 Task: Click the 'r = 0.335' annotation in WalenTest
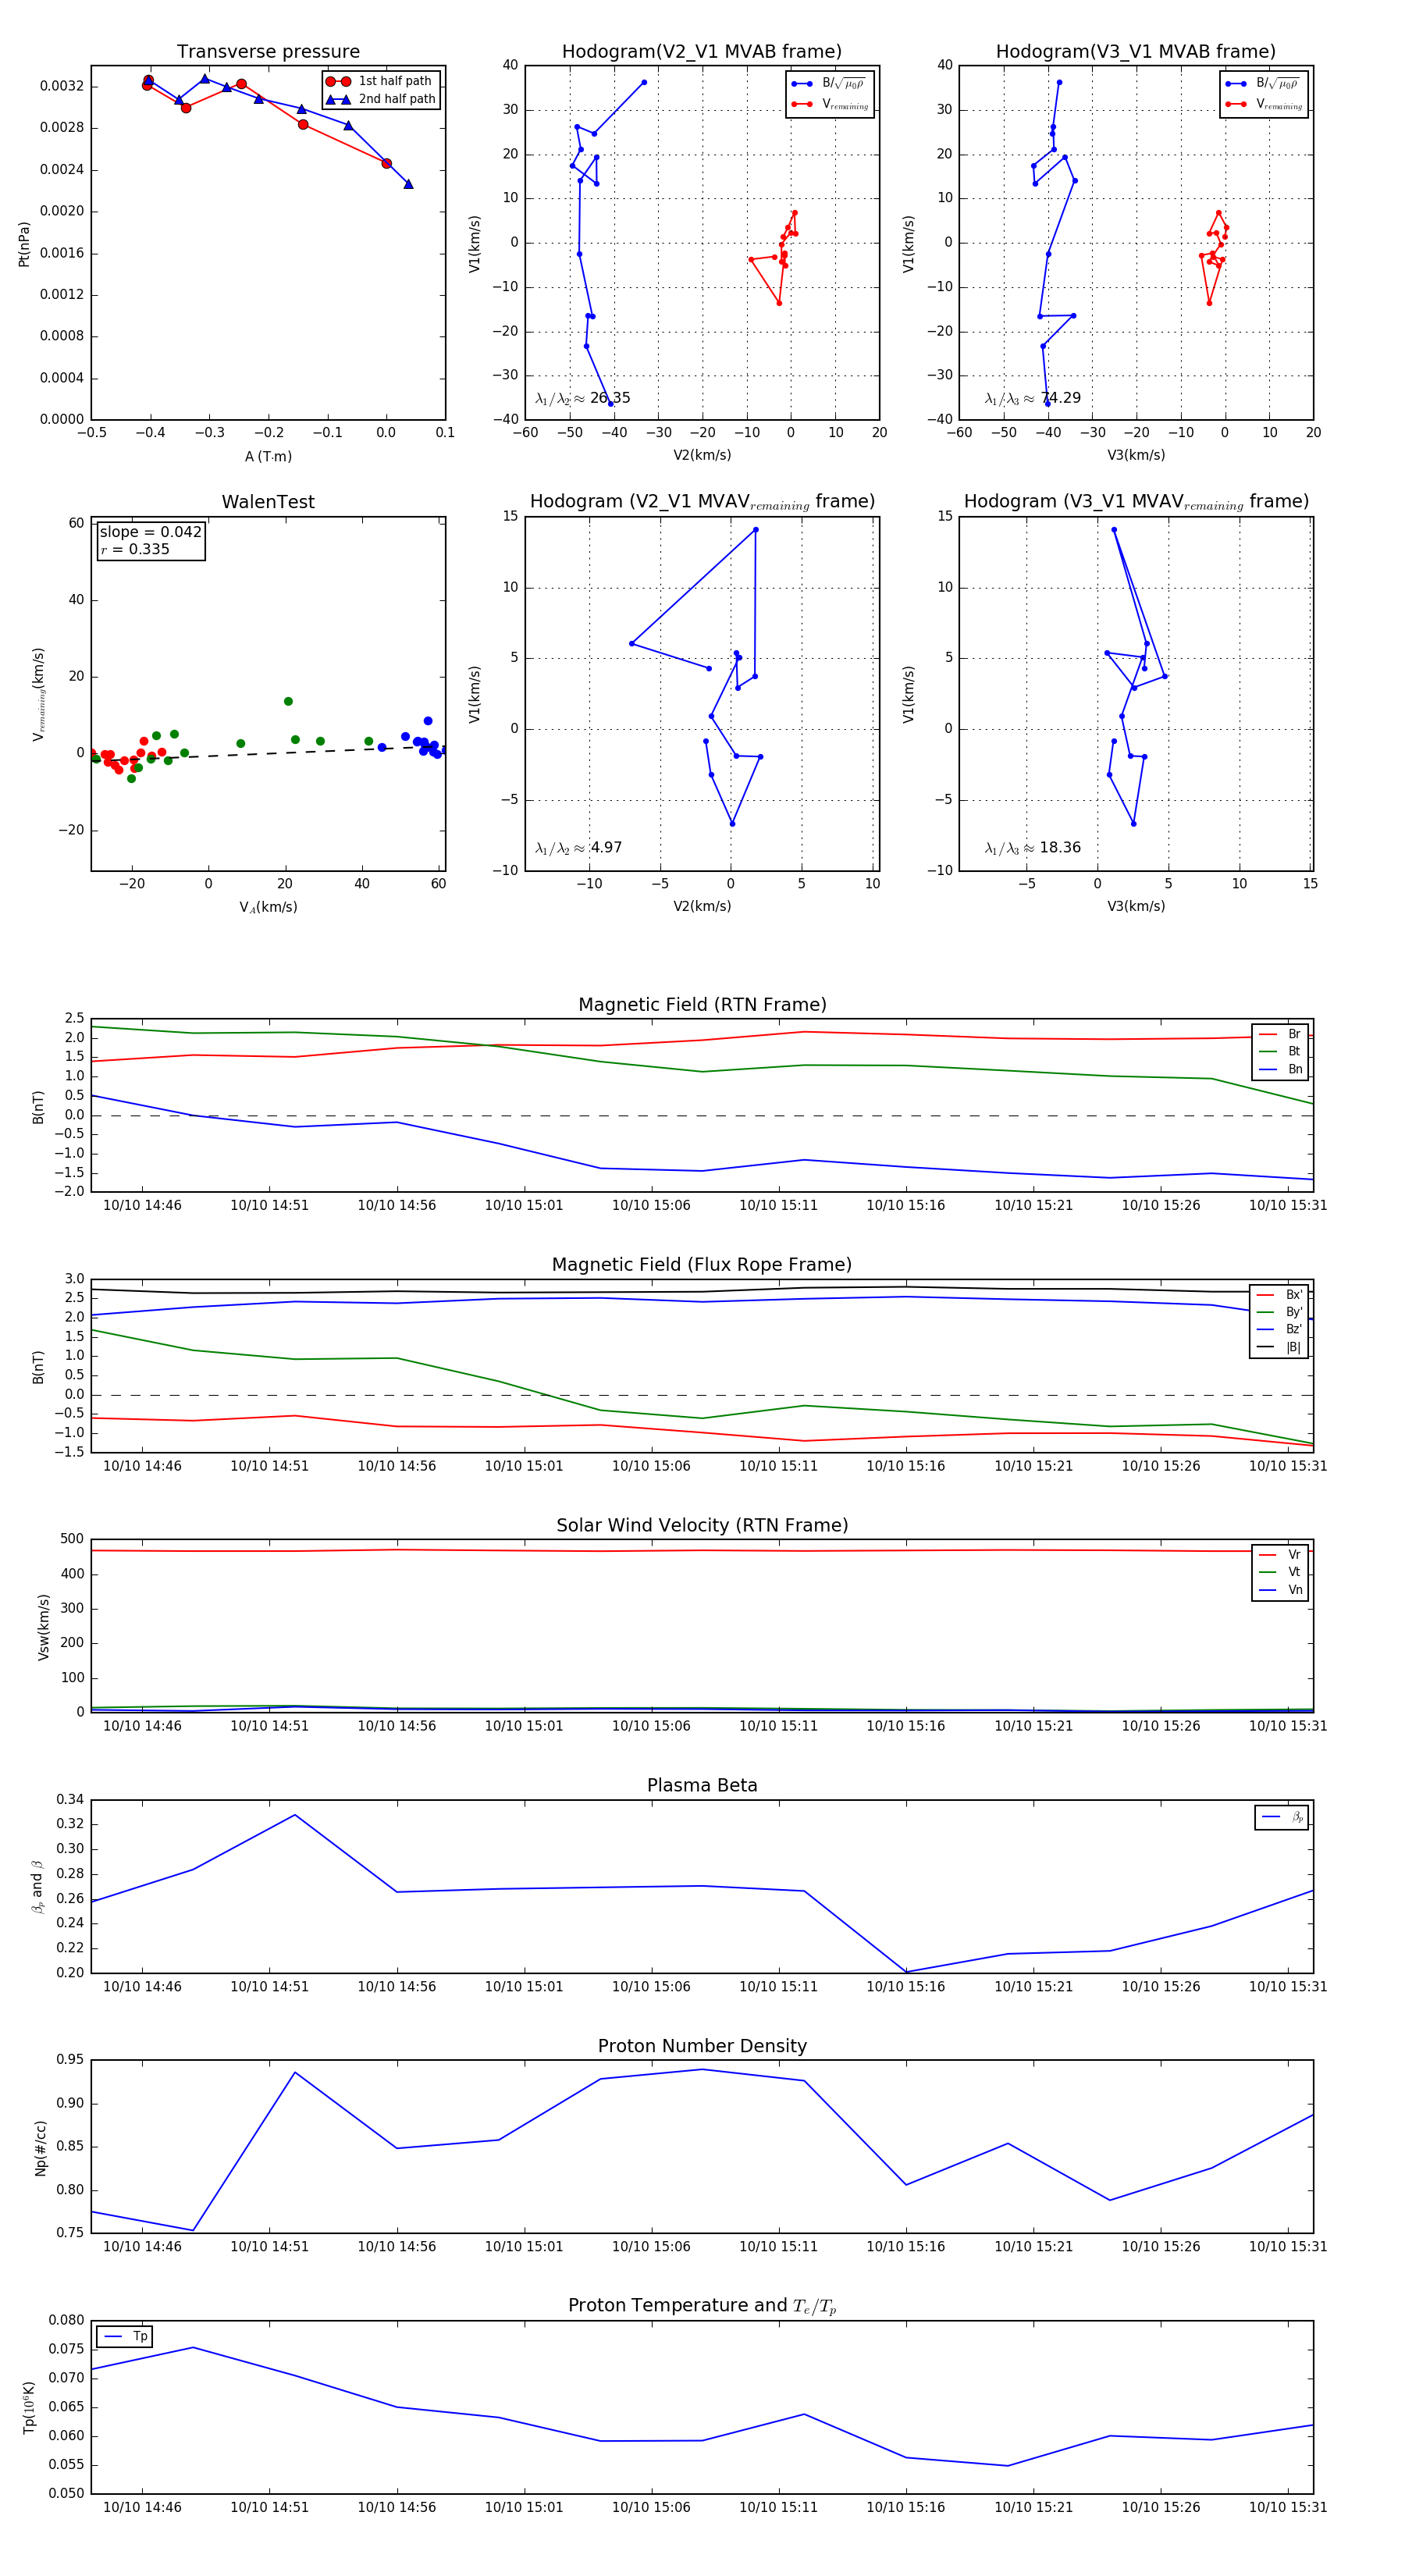(134, 549)
